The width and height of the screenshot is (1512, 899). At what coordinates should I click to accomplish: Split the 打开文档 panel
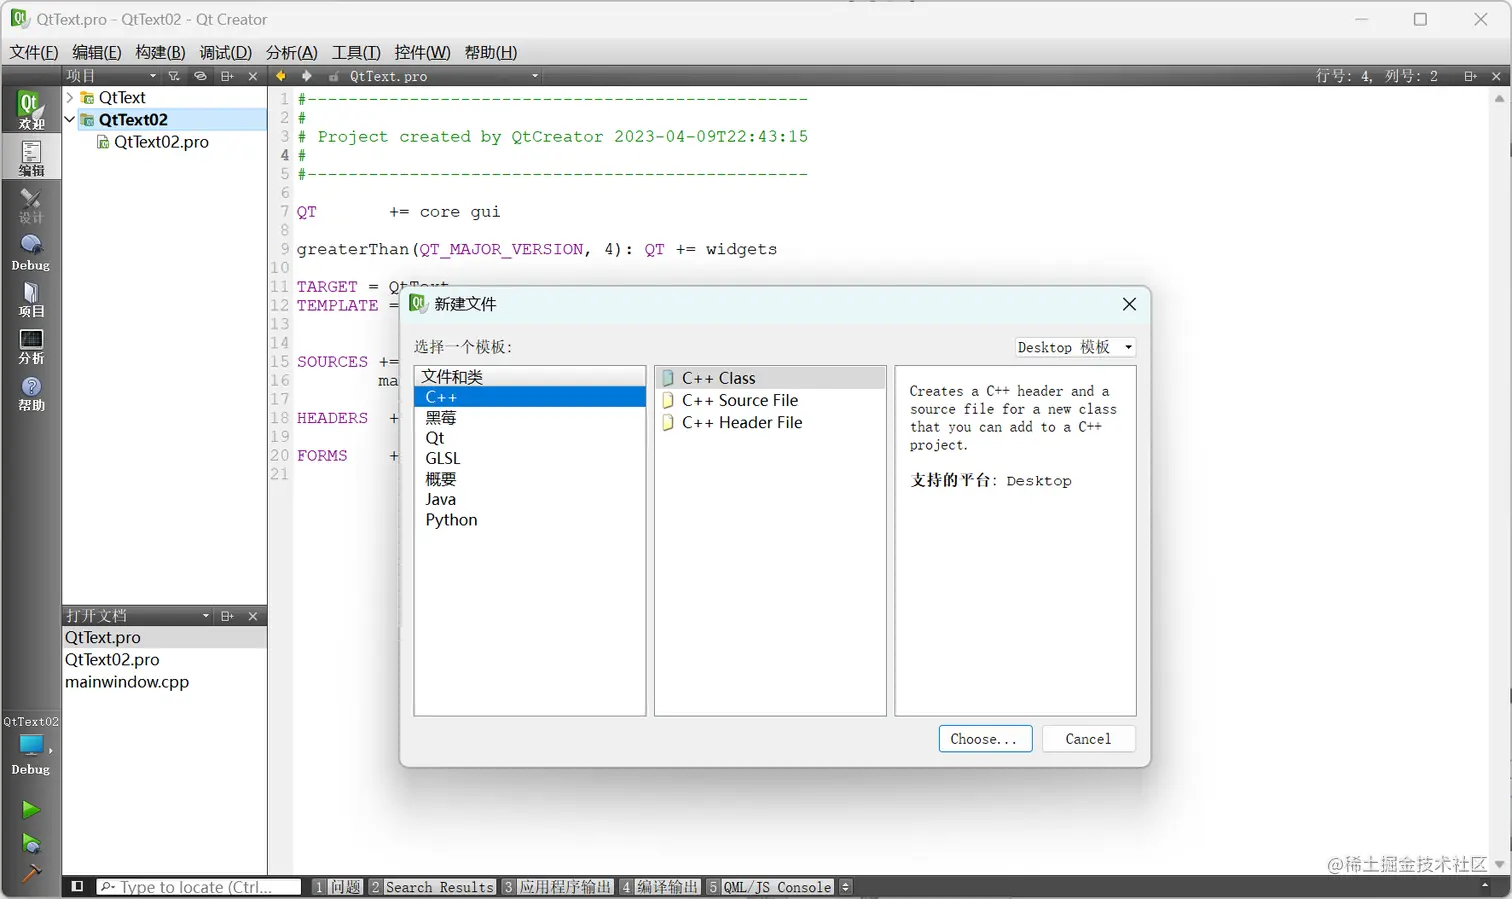(227, 616)
